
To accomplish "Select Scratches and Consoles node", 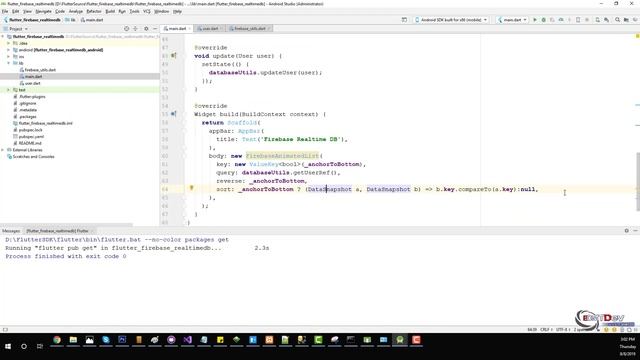I will [33, 156].
